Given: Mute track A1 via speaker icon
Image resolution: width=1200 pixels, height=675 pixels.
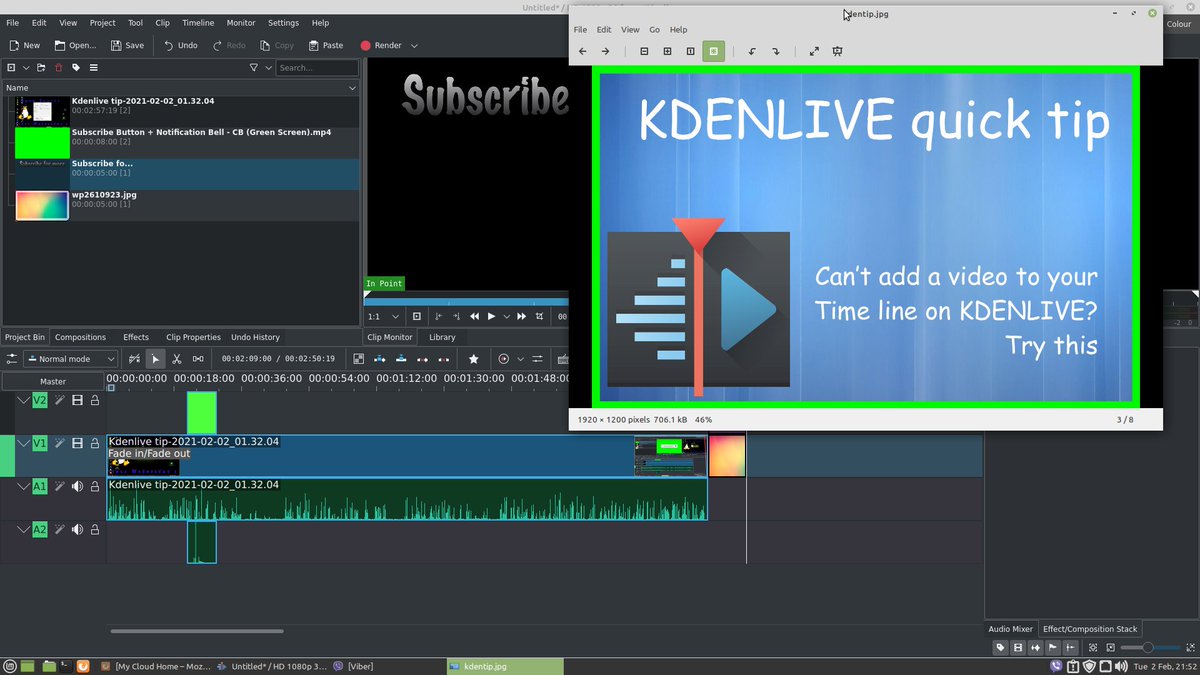Looking at the screenshot, I should (x=77, y=486).
